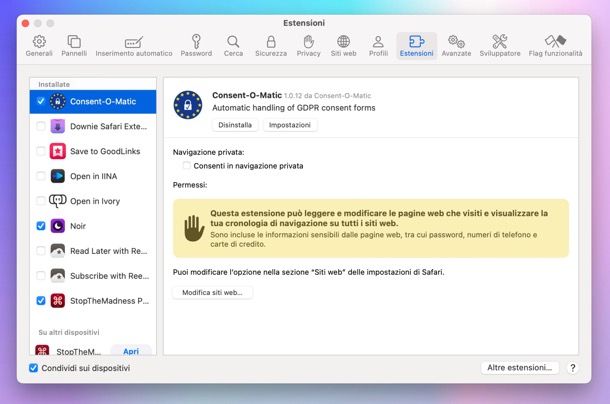Screen dimensions: 610x404
Task: Click the Read Later with Reeder icon
Action: (x=58, y=251)
